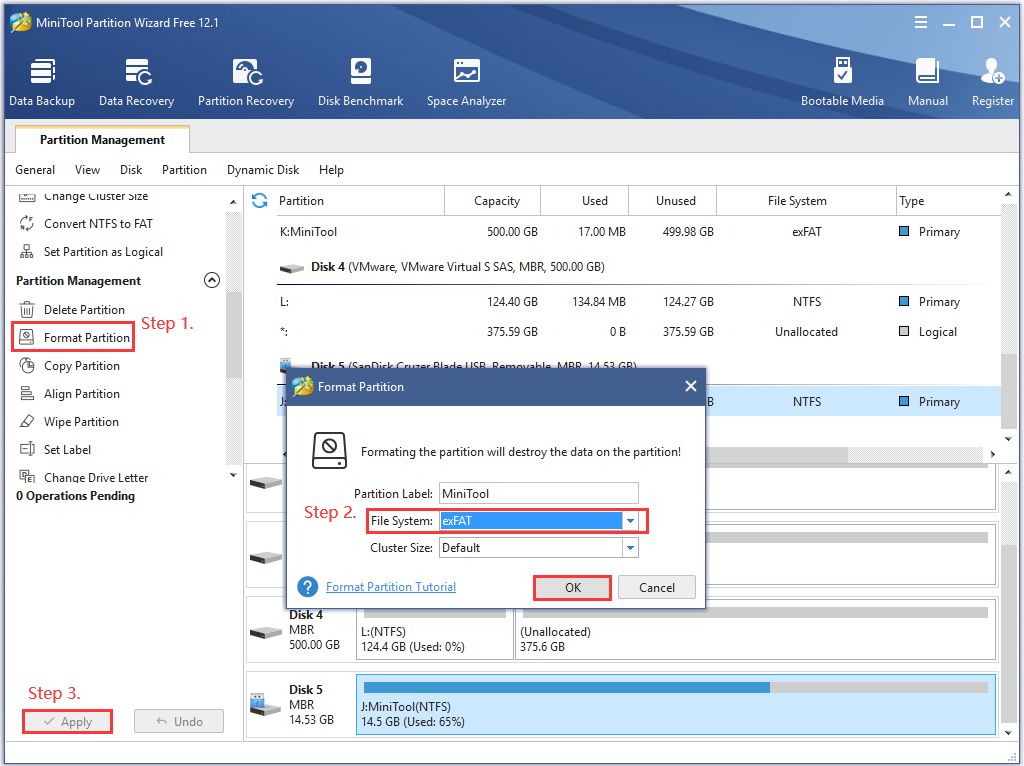Refresh the partition list
Viewport: 1024px width, 766px height.
[x=260, y=201]
